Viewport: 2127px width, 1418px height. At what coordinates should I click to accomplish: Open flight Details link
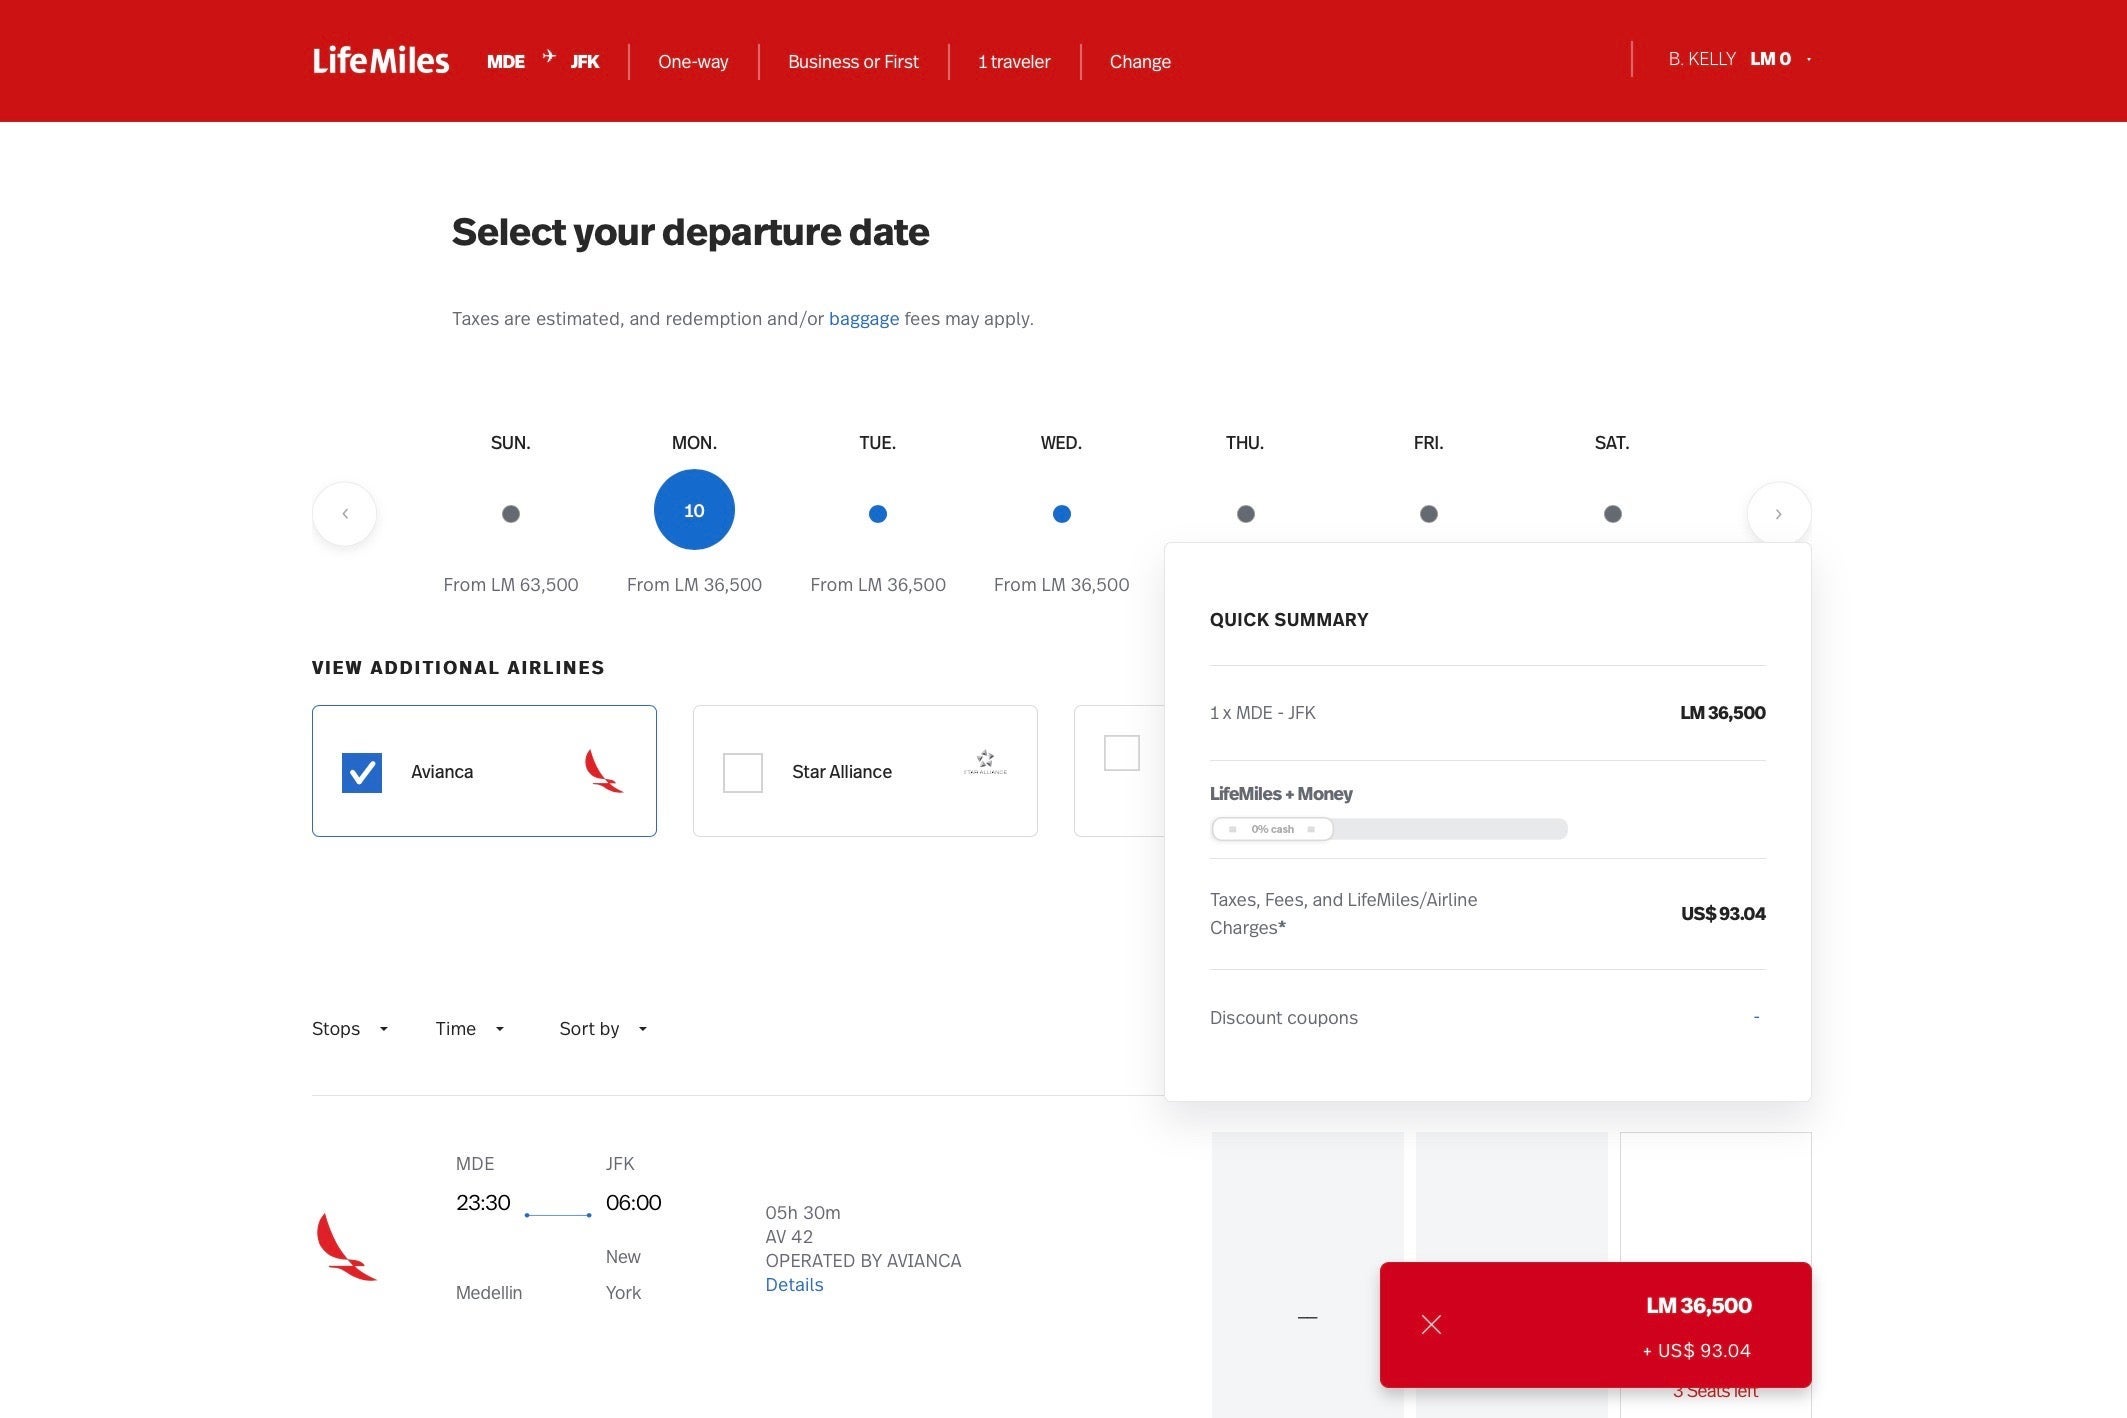click(794, 1285)
